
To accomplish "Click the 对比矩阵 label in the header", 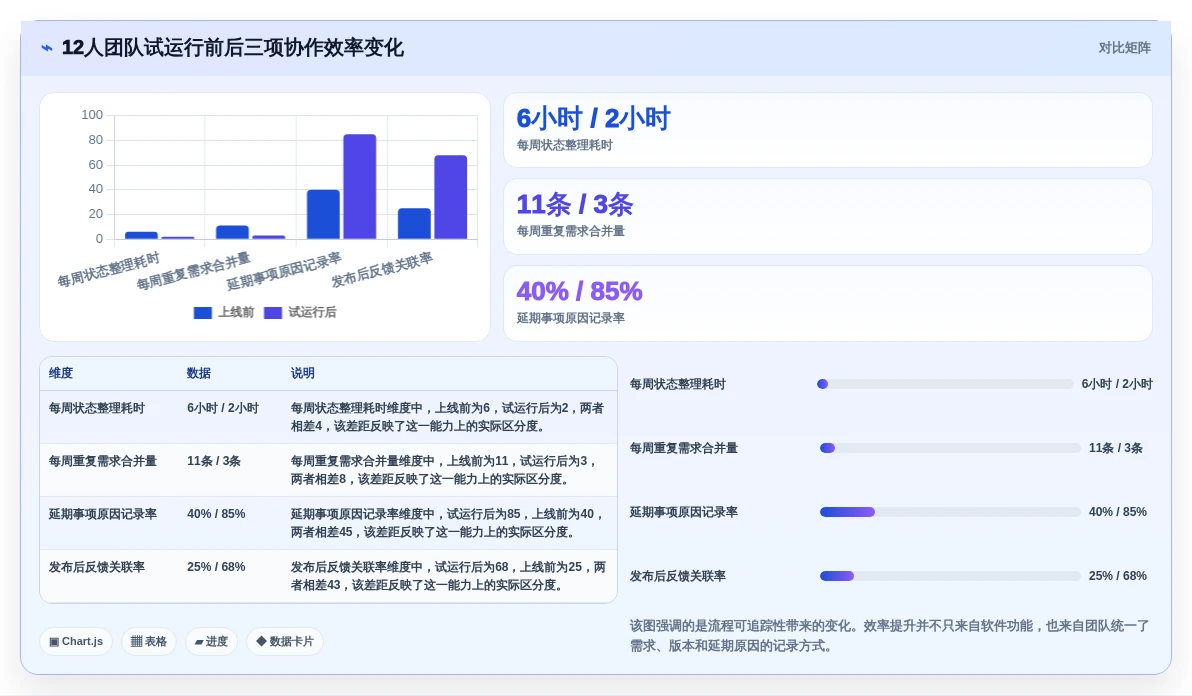I will point(1124,48).
